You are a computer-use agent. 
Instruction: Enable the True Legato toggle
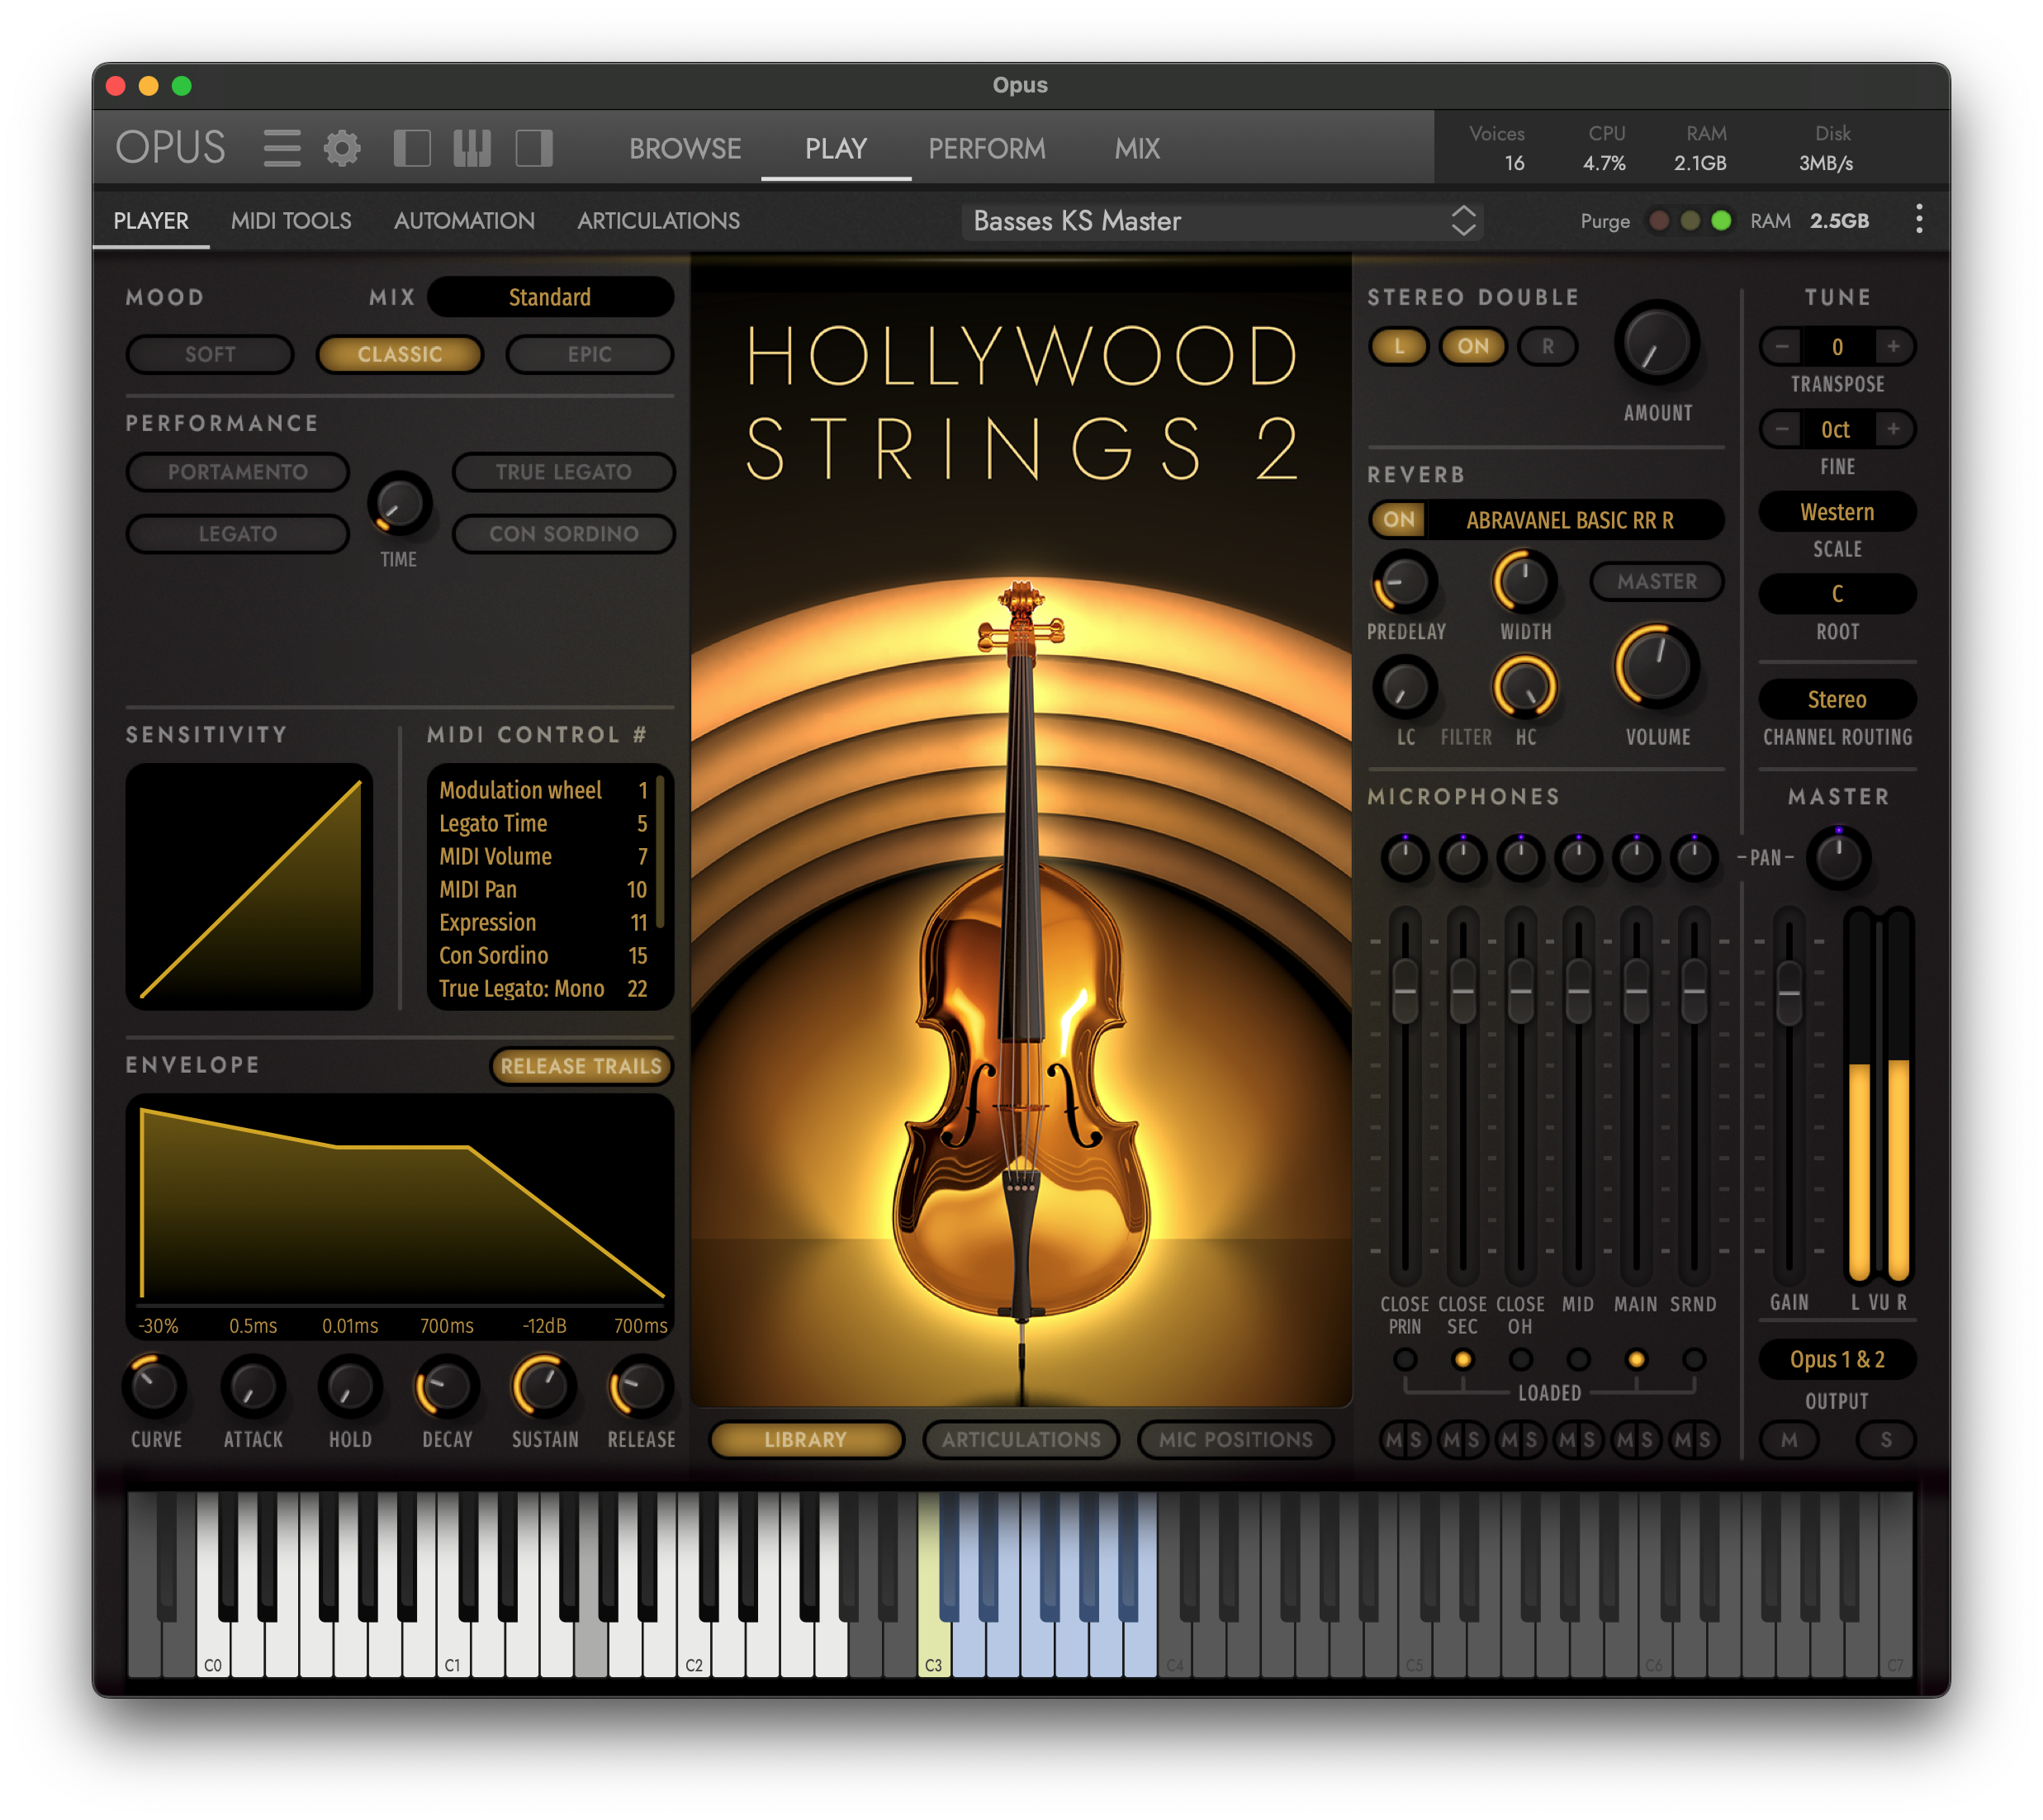564,472
